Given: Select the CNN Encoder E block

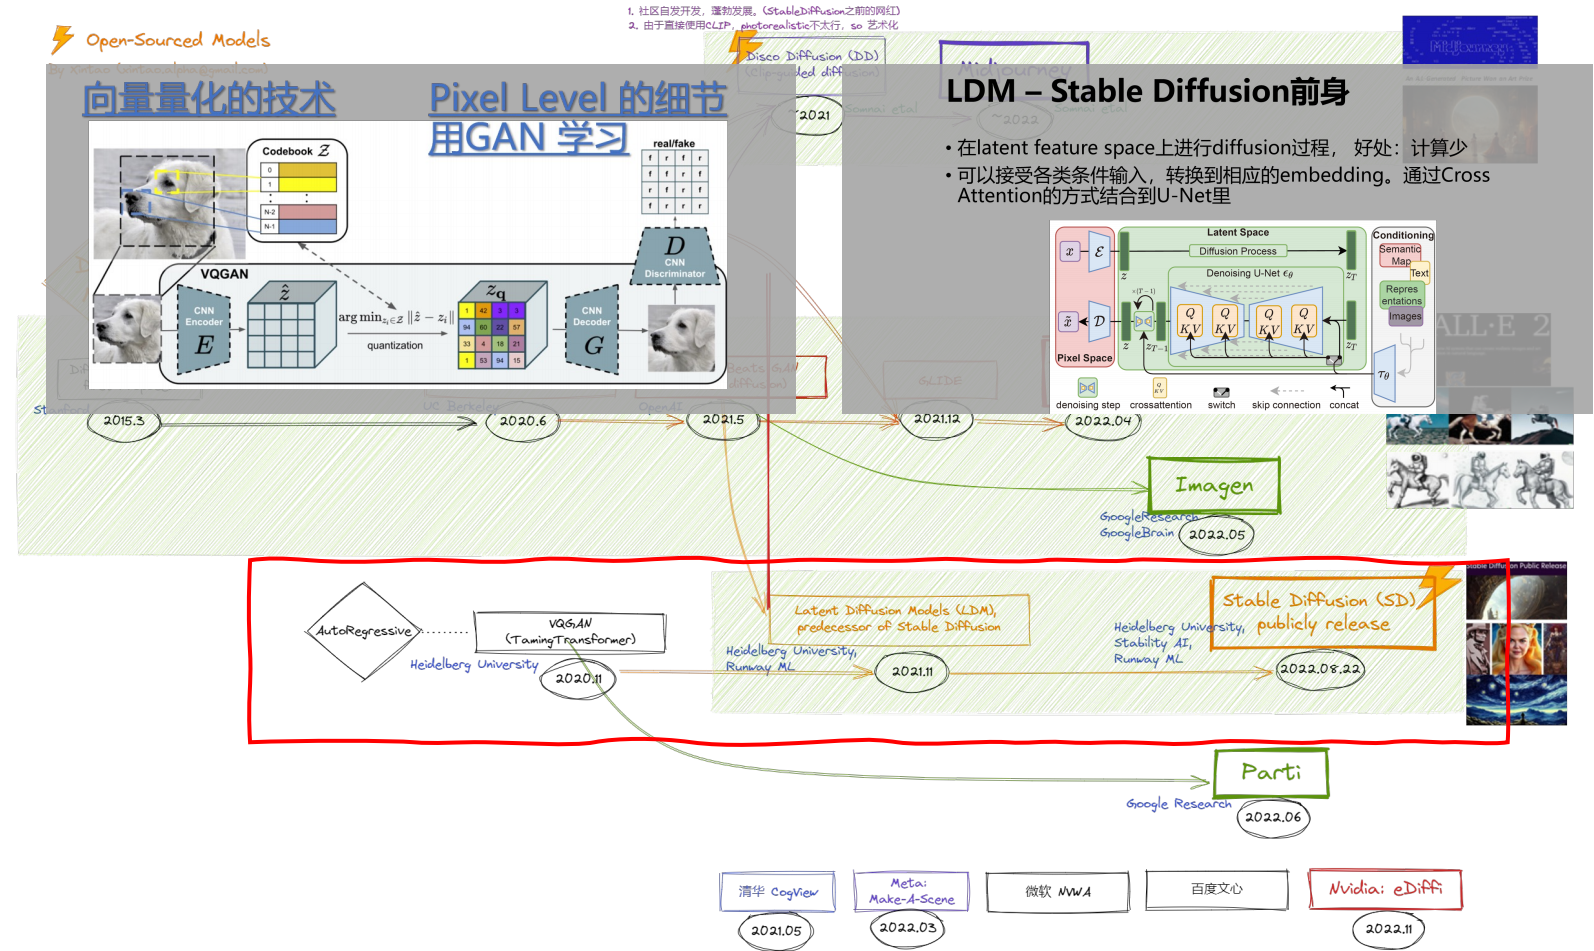Looking at the screenshot, I should [x=204, y=330].
